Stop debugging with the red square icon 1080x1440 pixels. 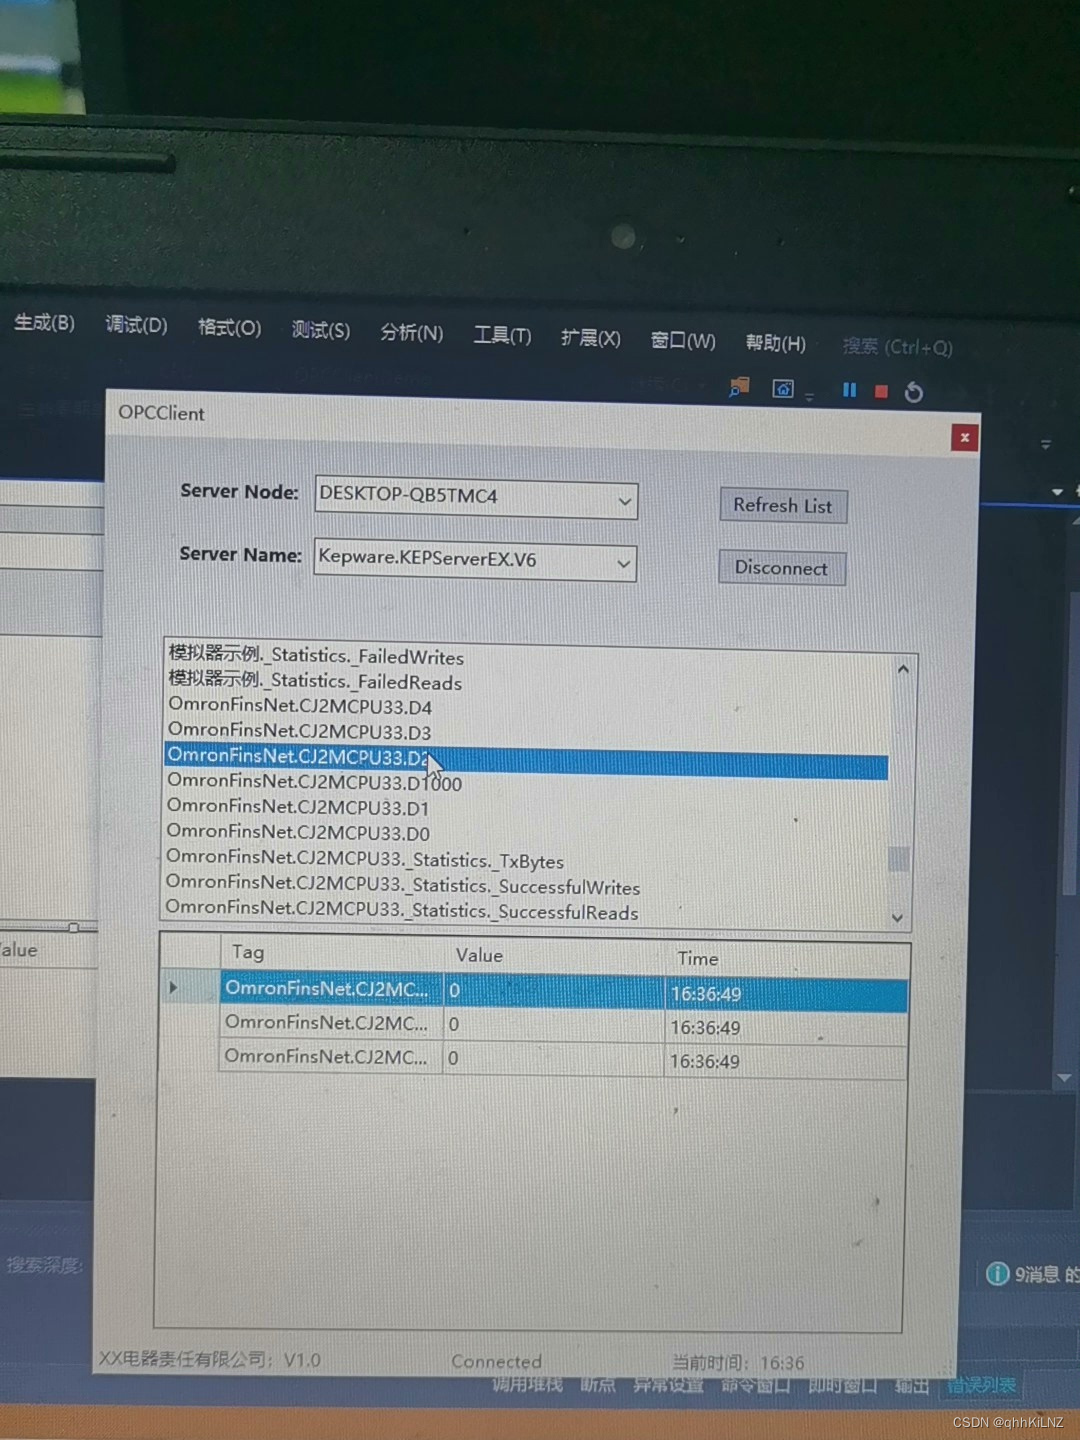coord(881,391)
